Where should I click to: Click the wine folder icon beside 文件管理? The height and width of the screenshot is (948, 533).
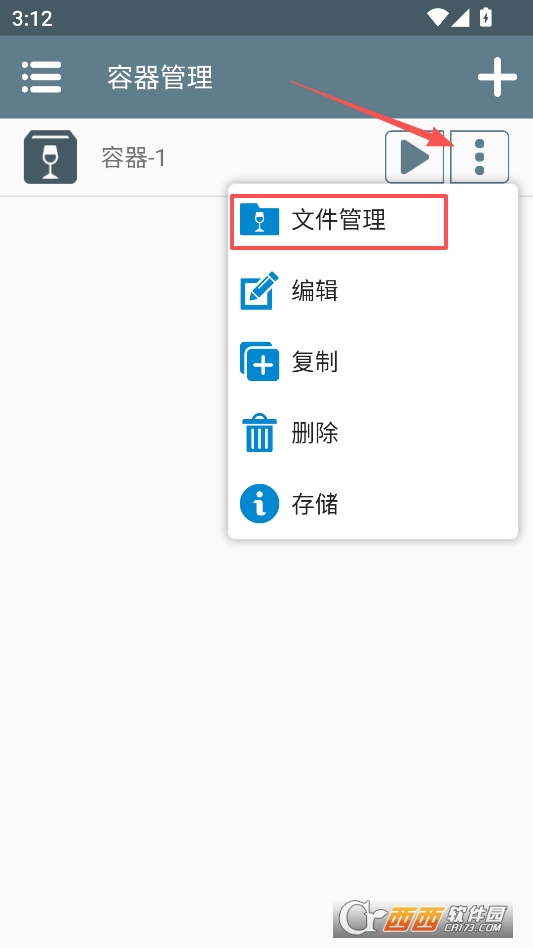pyautogui.click(x=259, y=219)
